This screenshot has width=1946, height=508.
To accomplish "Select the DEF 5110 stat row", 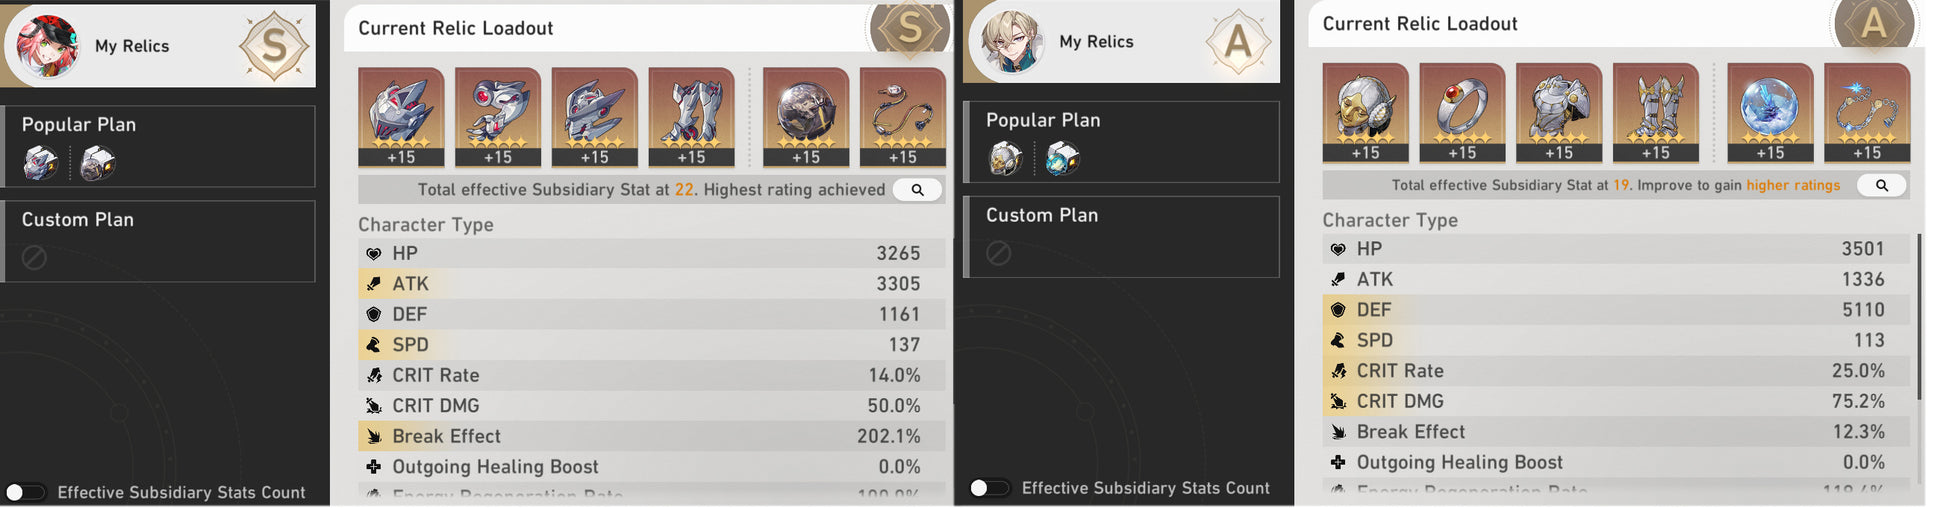I will [1615, 310].
